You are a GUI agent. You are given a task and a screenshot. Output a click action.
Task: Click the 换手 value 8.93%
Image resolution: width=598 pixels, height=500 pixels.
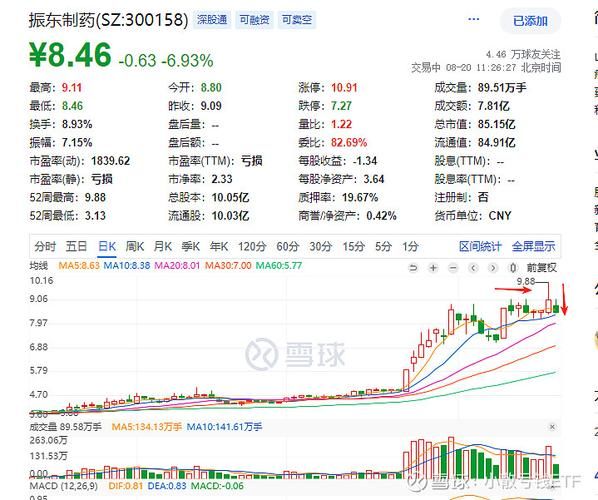point(77,124)
